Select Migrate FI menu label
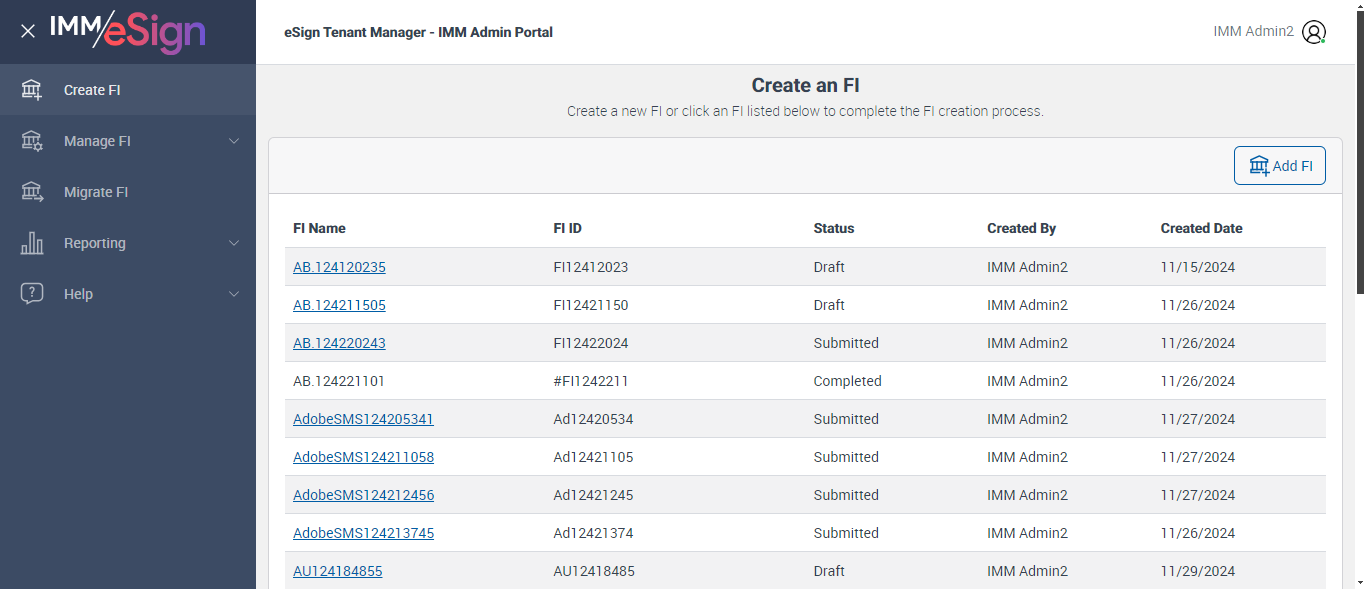Image resolution: width=1366 pixels, height=589 pixels. pyautogui.click(x=96, y=192)
